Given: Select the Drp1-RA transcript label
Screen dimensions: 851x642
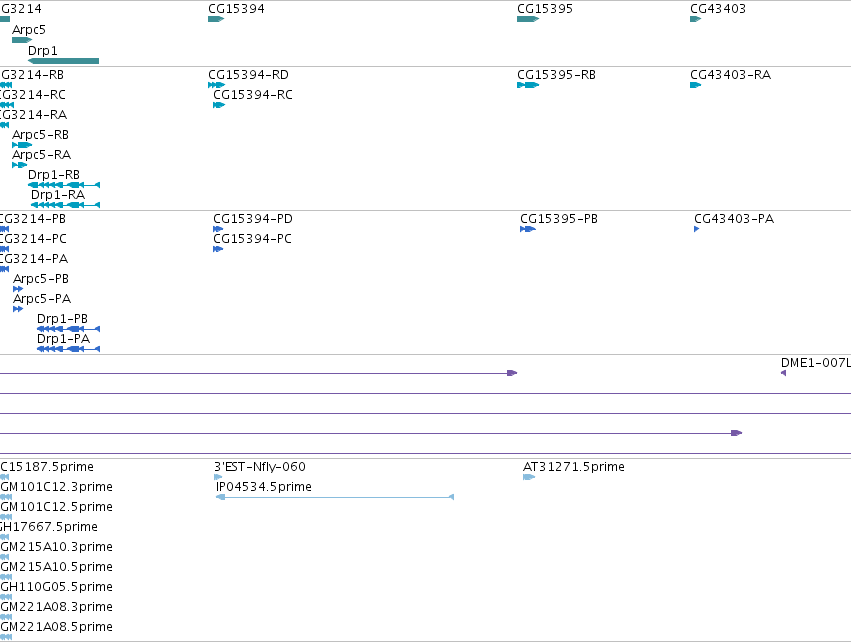Looking at the screenshot, I should coord(58,195).
